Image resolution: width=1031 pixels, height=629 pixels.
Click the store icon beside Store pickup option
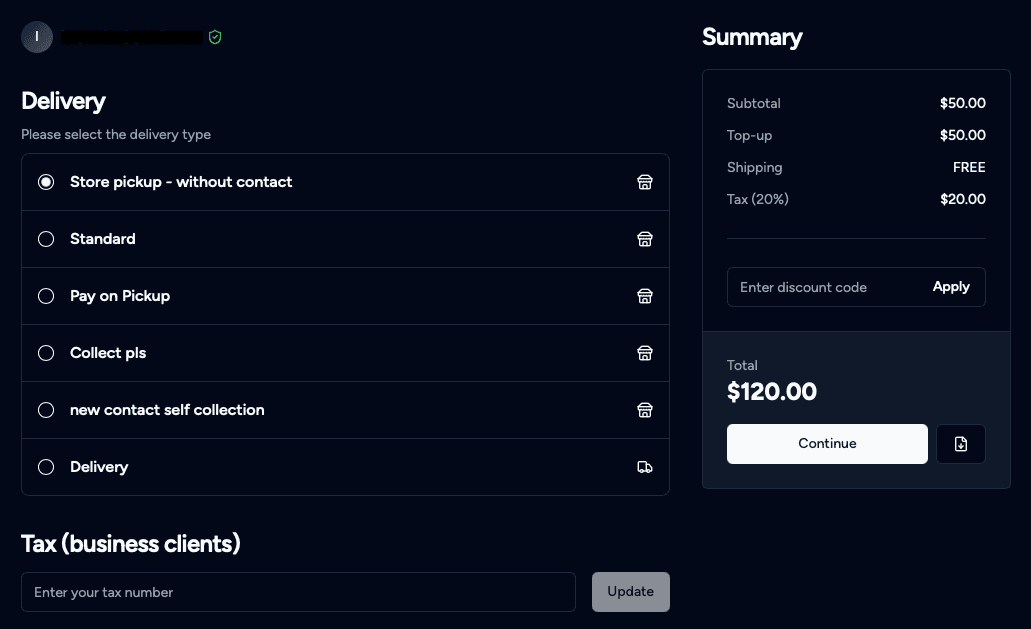pyautogui.click(x=645, y=182)
